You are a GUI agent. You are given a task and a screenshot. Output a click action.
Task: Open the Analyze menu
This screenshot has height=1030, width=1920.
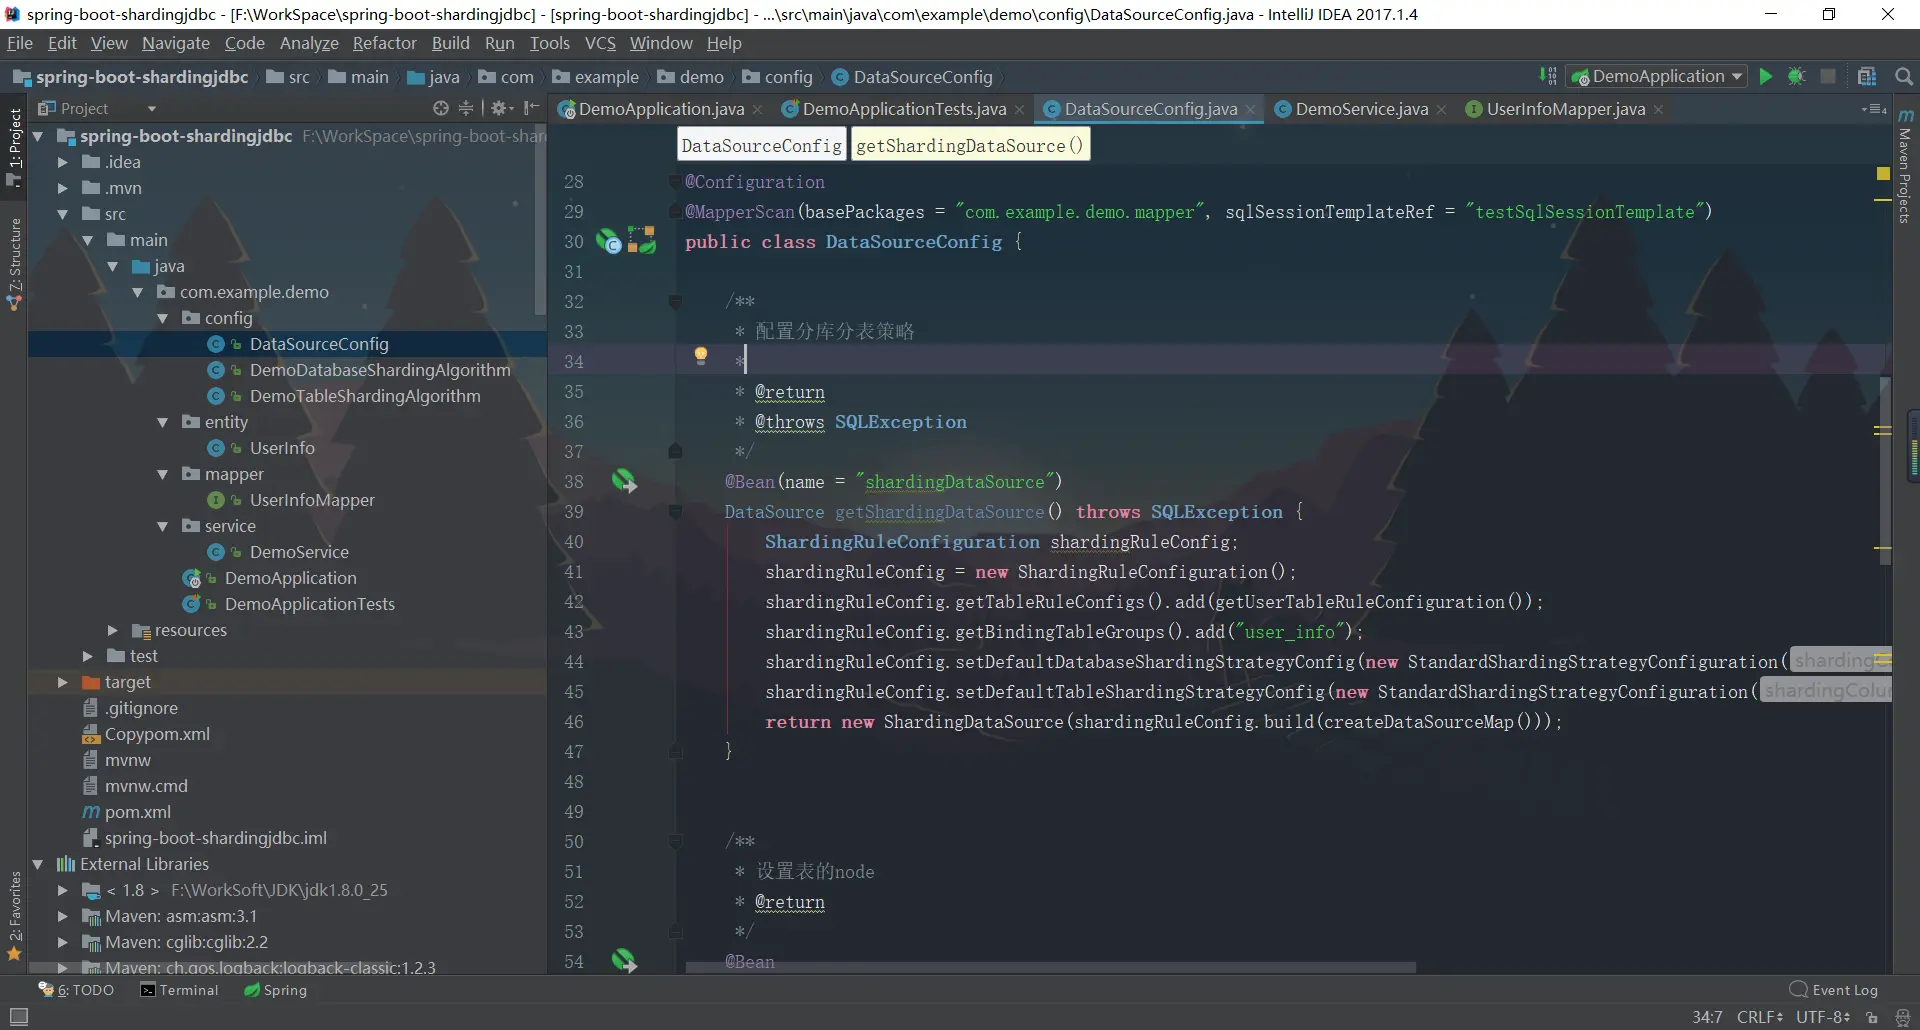pyautogui.click(x=309, y=43)
